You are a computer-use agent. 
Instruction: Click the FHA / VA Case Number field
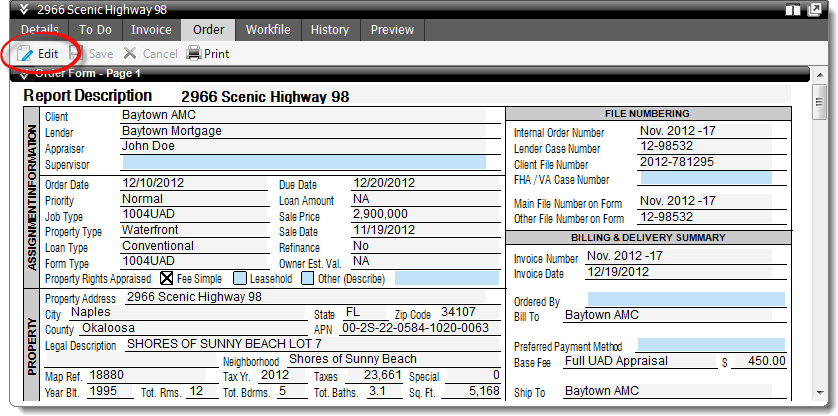[704, 179]
